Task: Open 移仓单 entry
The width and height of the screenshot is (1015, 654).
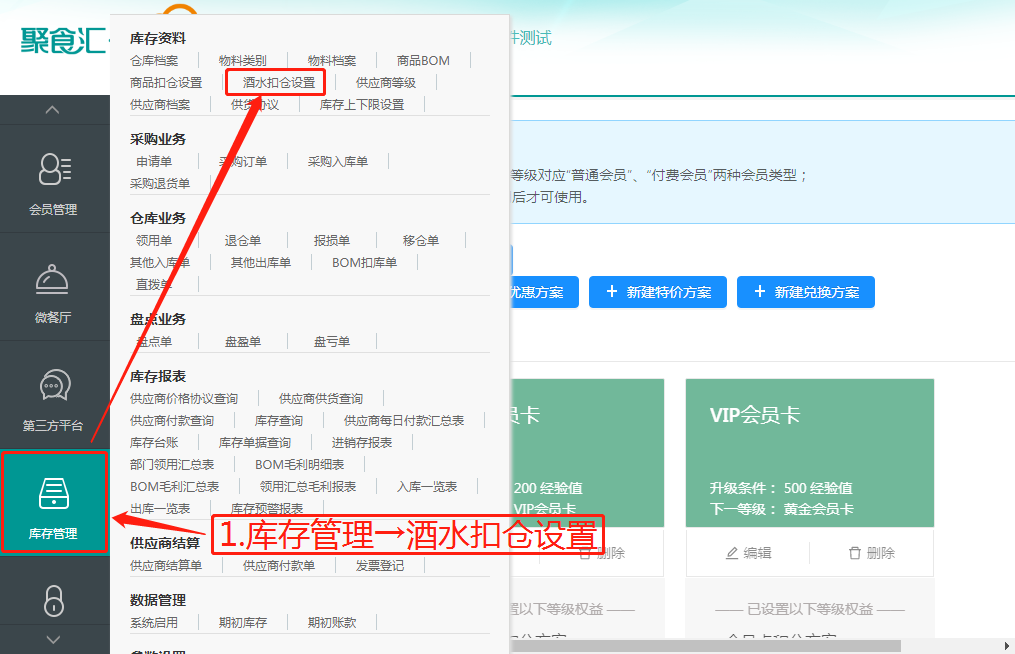Action: tap(421, 241)
